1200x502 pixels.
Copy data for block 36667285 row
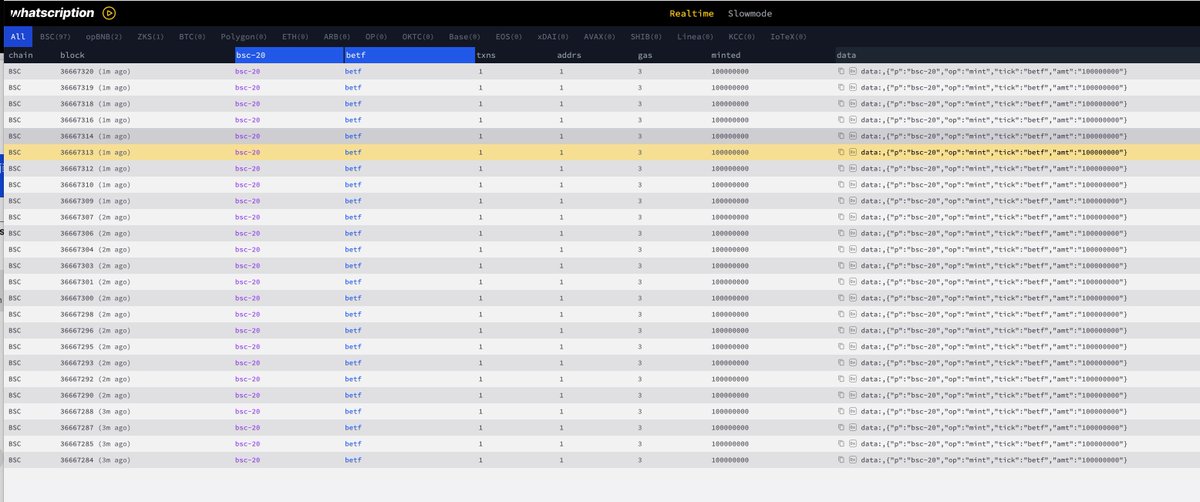pyautogui.click(x=841, y=443)
